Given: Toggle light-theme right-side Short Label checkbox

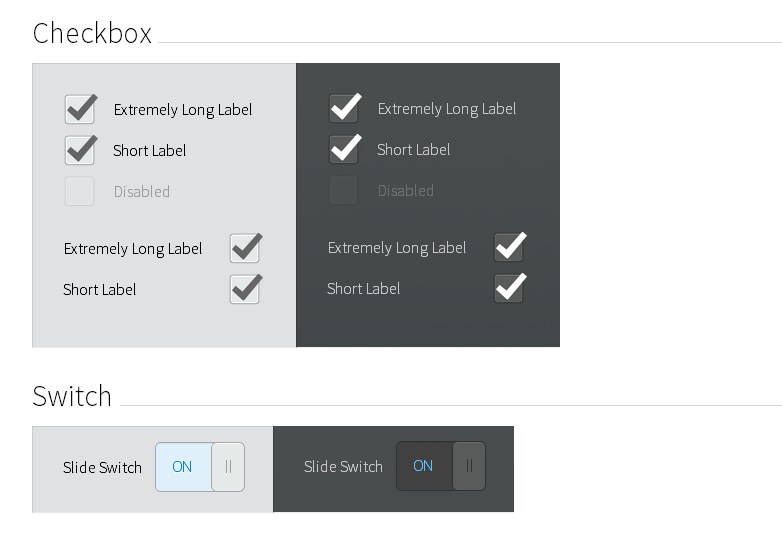Looking at the screenshot, I should click(245, 289).
